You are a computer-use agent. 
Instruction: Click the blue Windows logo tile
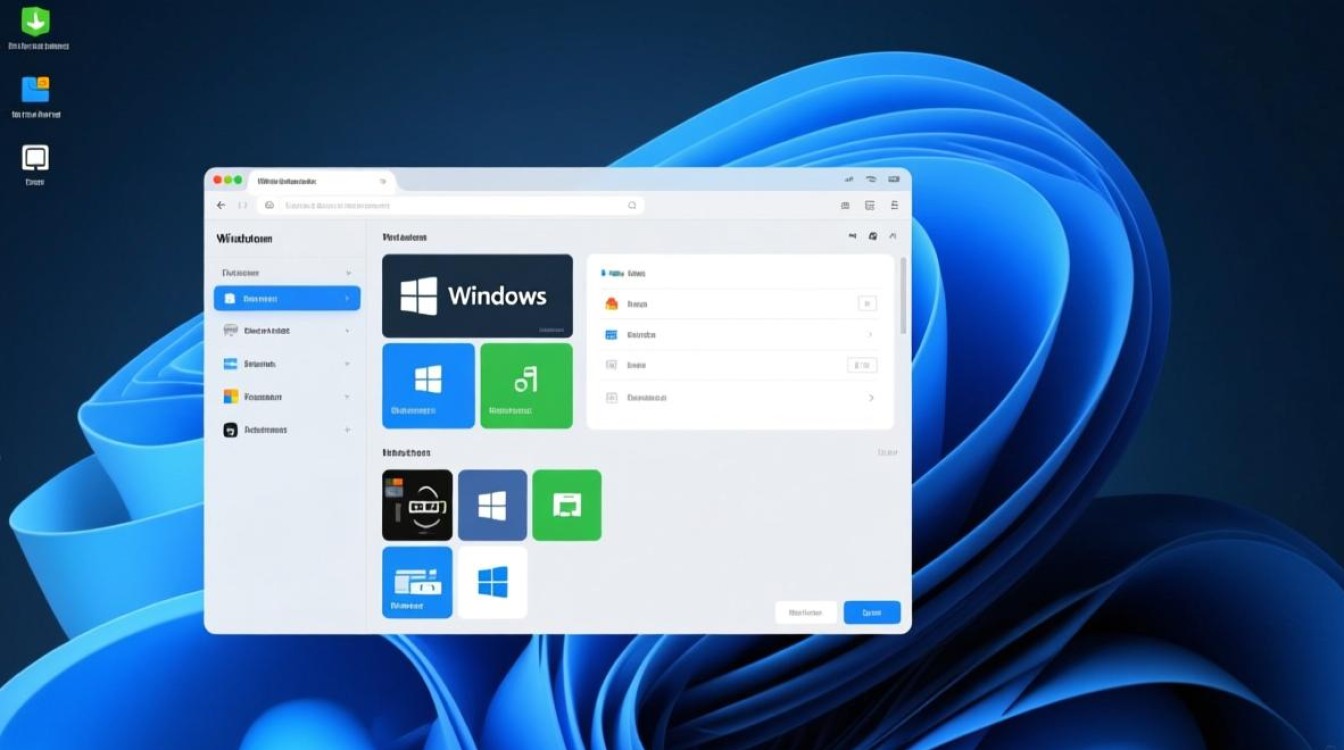[x=428, y=386]
